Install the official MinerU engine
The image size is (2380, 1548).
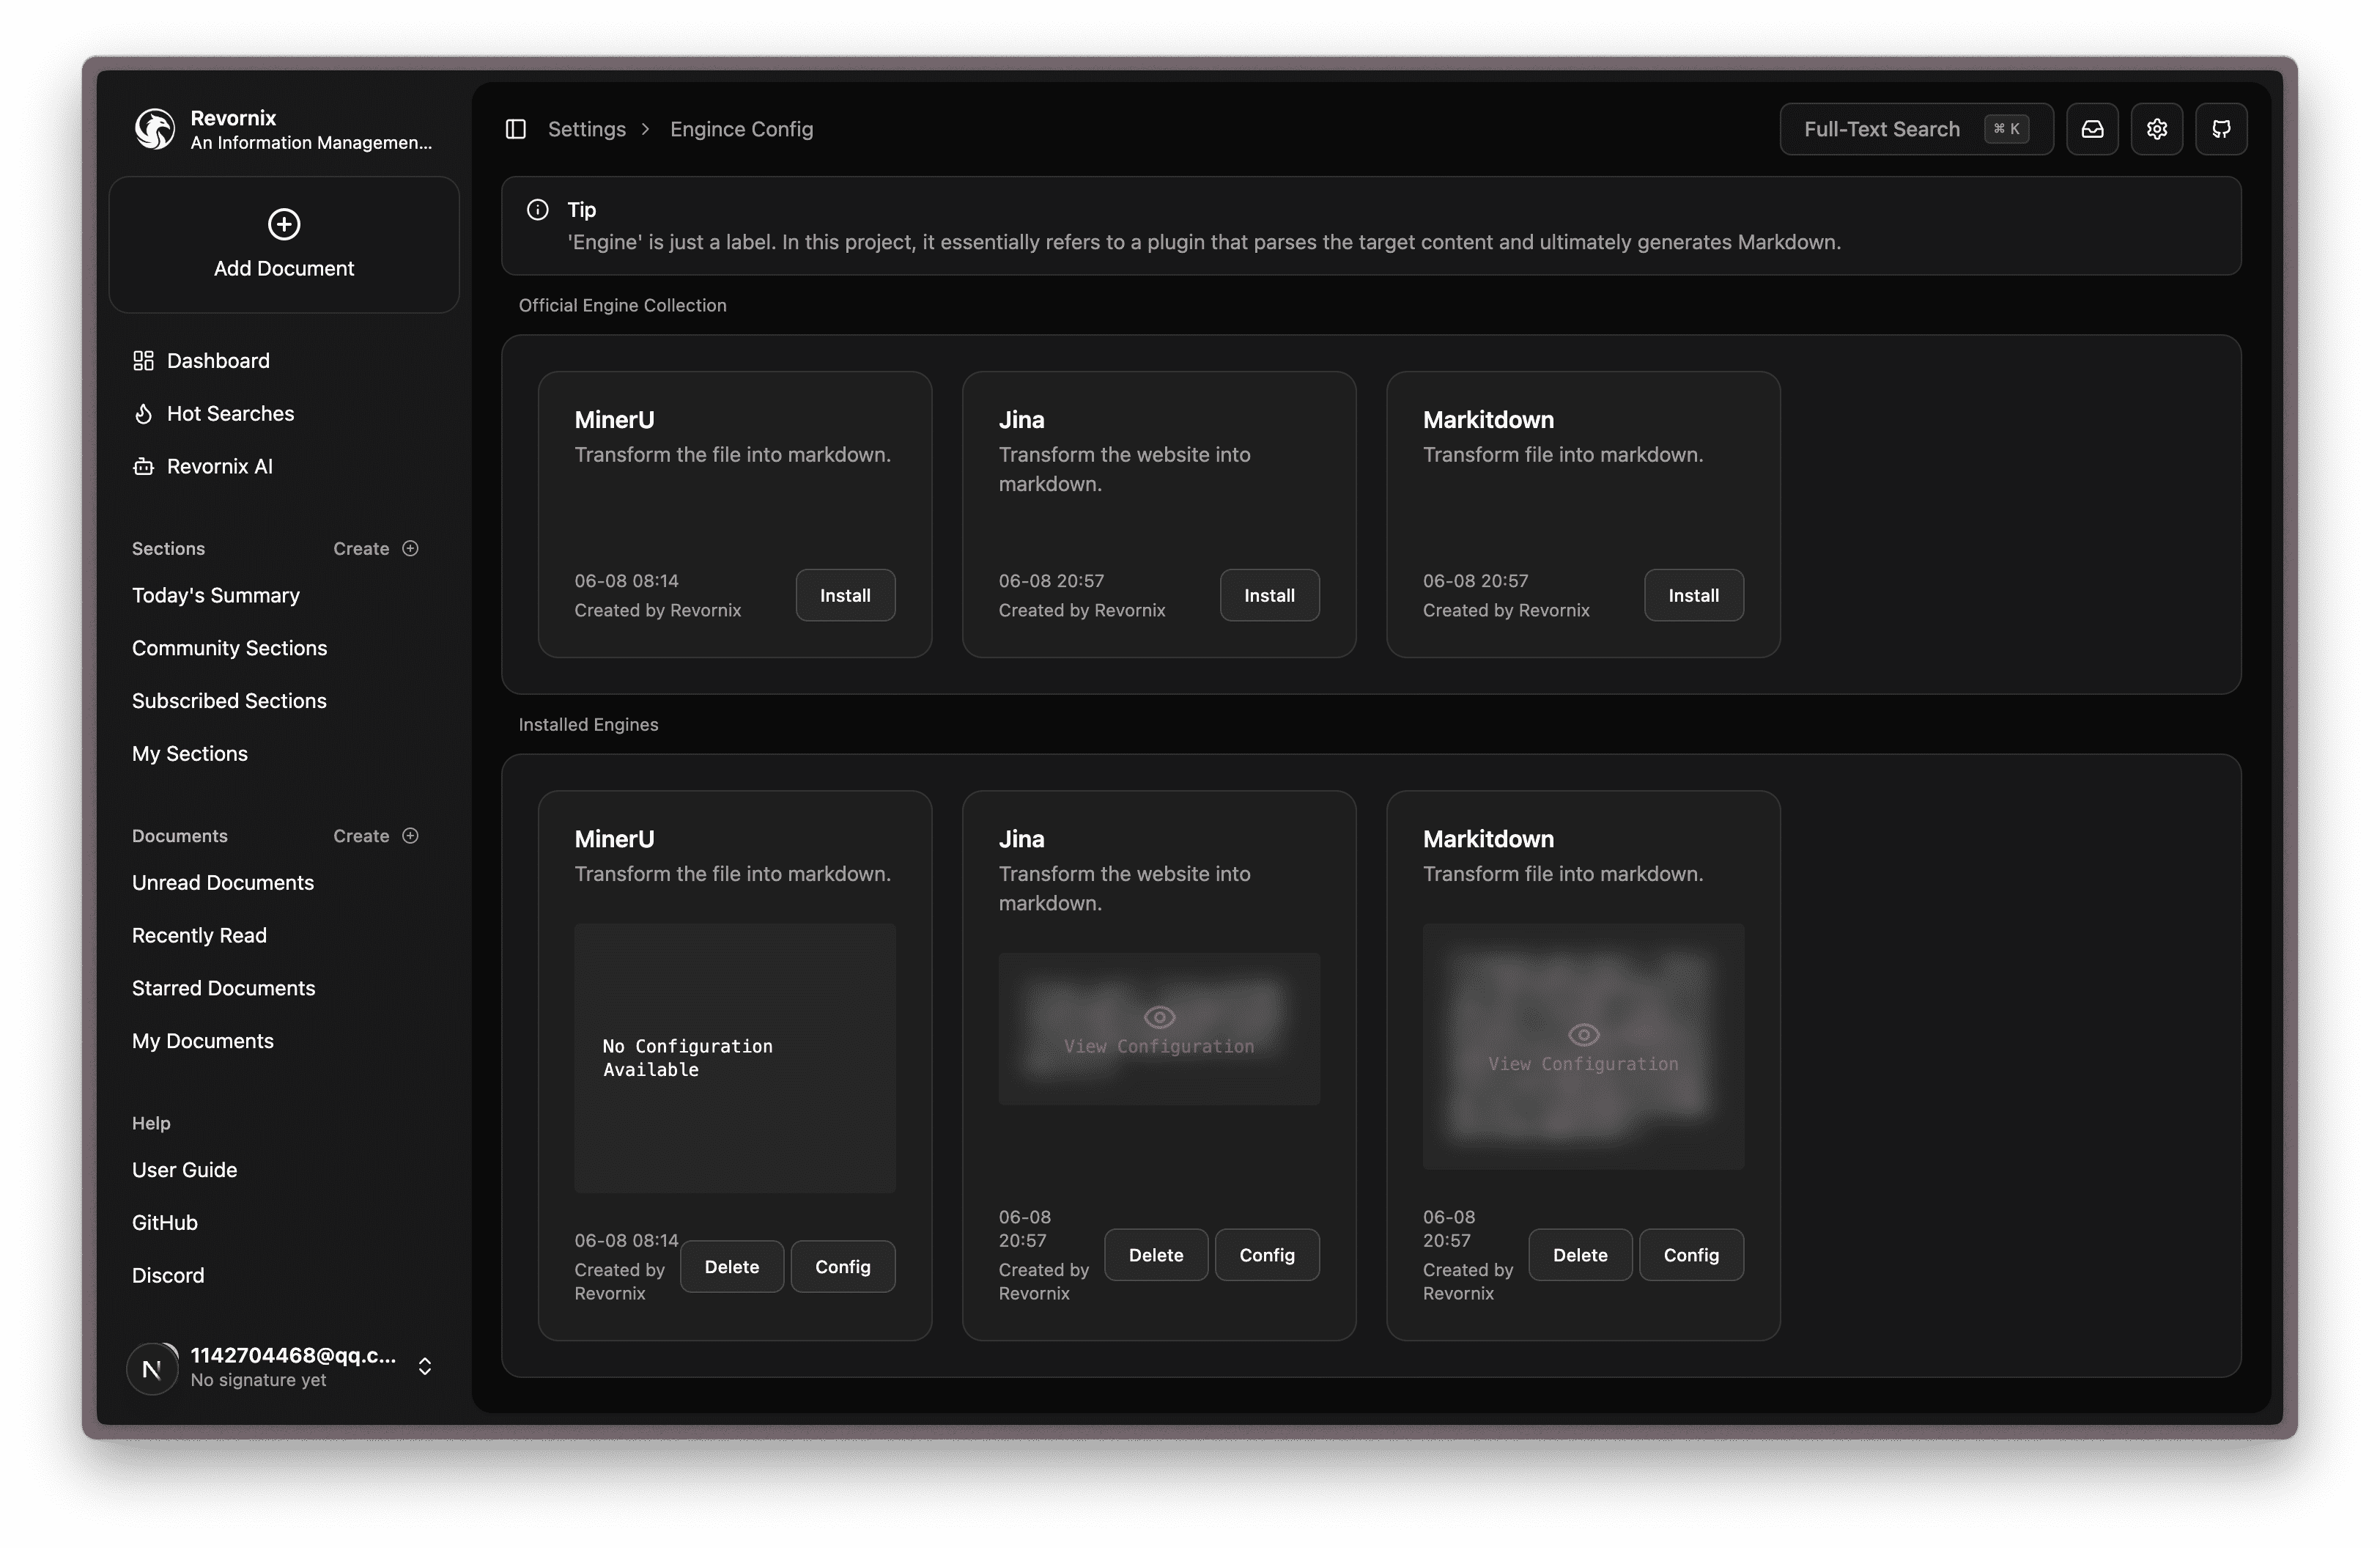[x=845, y=595]
